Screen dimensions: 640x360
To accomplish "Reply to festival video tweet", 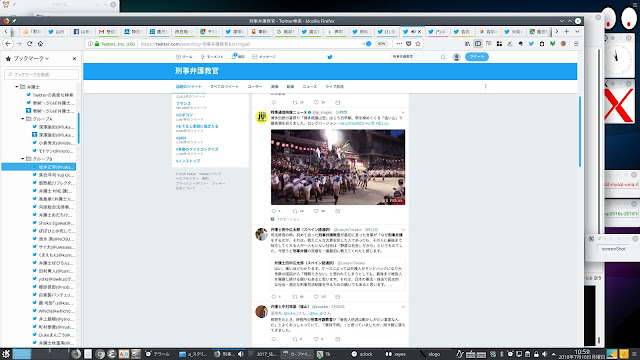I will 274,211.
